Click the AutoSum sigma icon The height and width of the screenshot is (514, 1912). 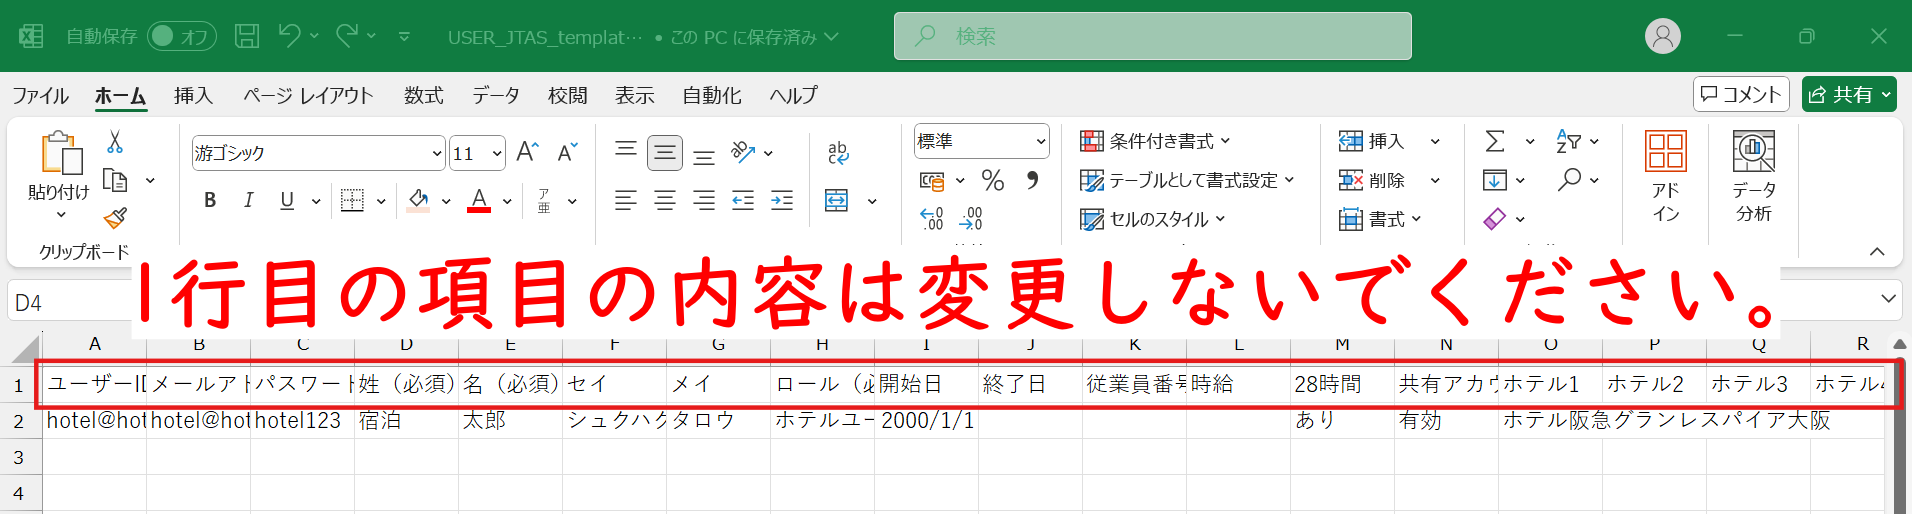(x=1495, y=141)
